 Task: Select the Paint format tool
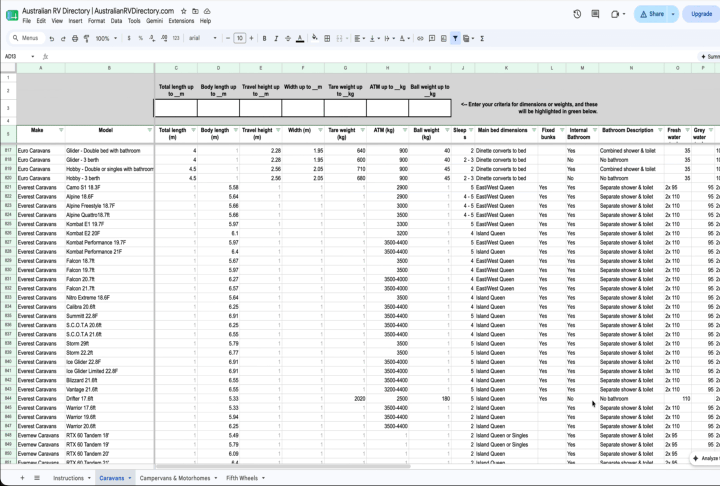point(86,39)
